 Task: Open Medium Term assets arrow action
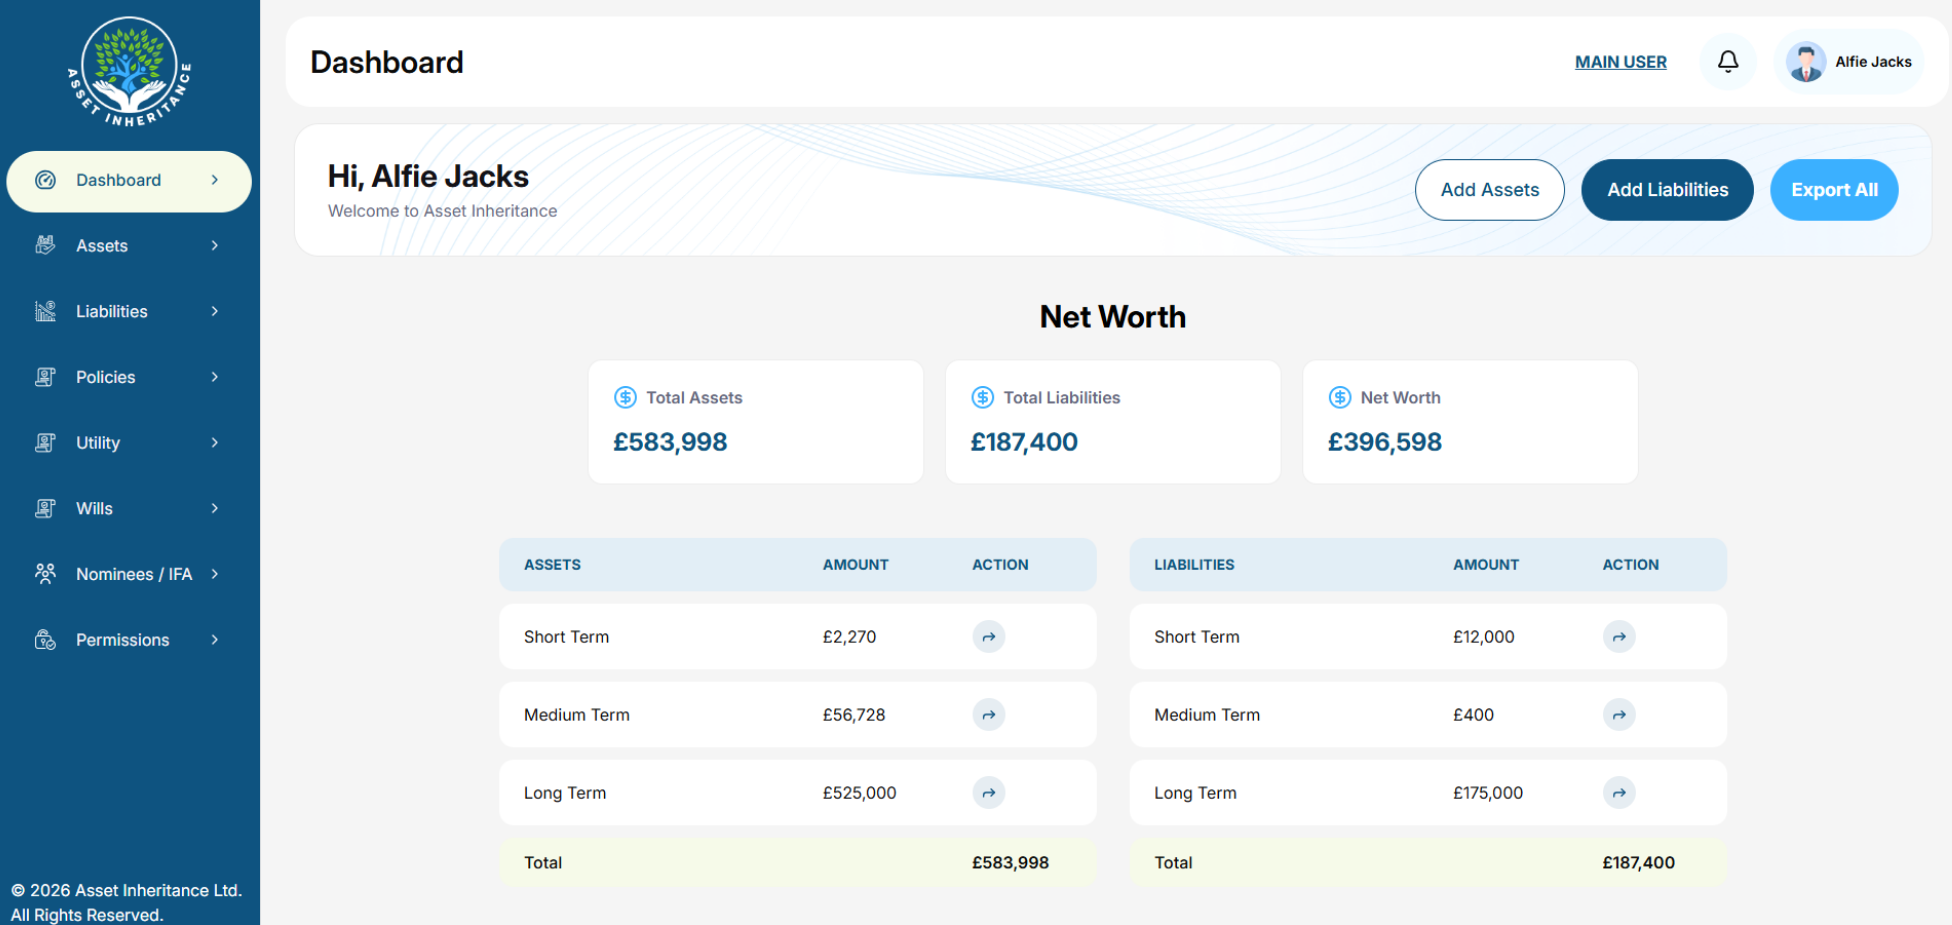(x=988, y=715)
